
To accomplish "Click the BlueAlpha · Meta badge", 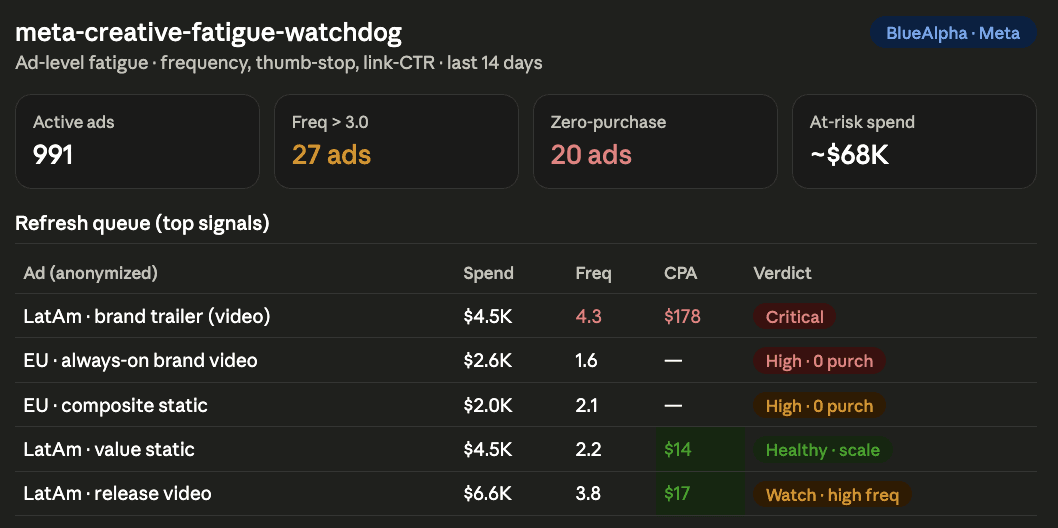I will pos(953,32).
